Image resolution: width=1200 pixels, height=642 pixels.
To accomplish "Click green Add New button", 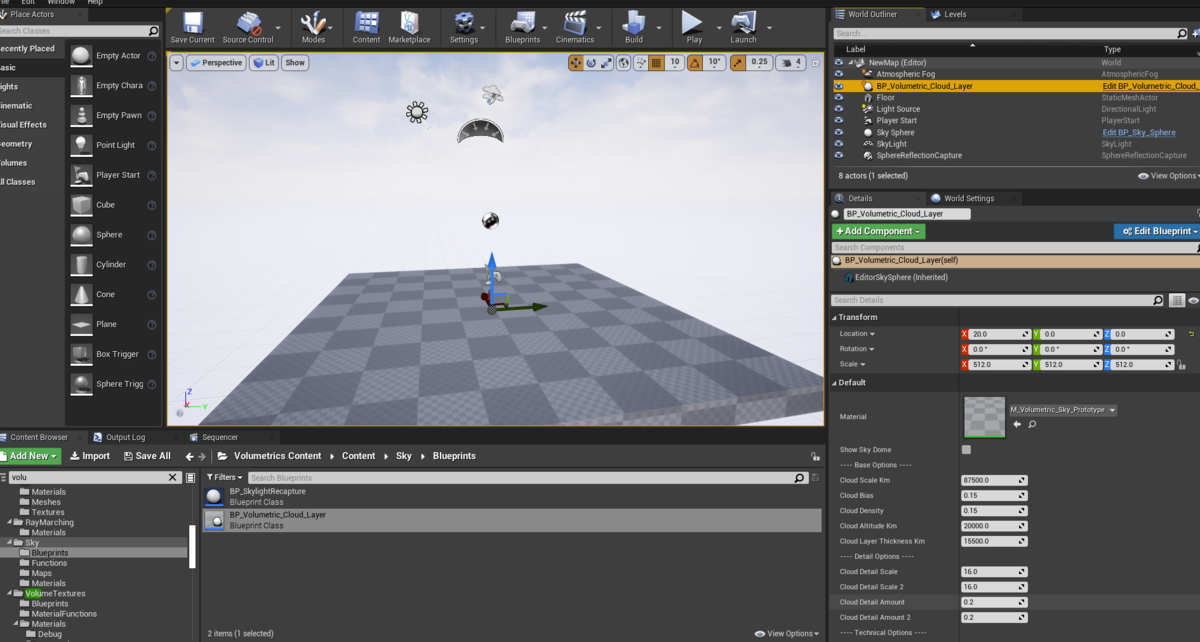I will pos(29,456).
